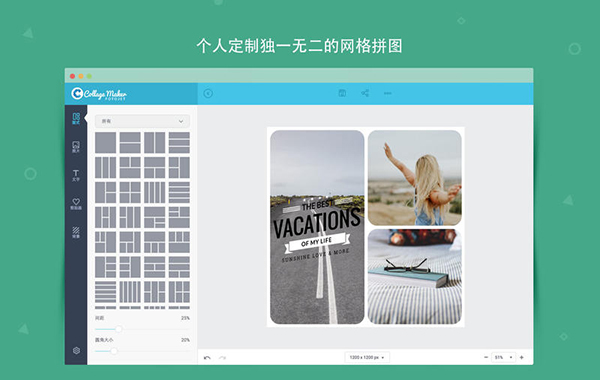Choose the three vertical columns layout
Image resolution: width=600 pixels, height=380 pixels.
point(106,167)
